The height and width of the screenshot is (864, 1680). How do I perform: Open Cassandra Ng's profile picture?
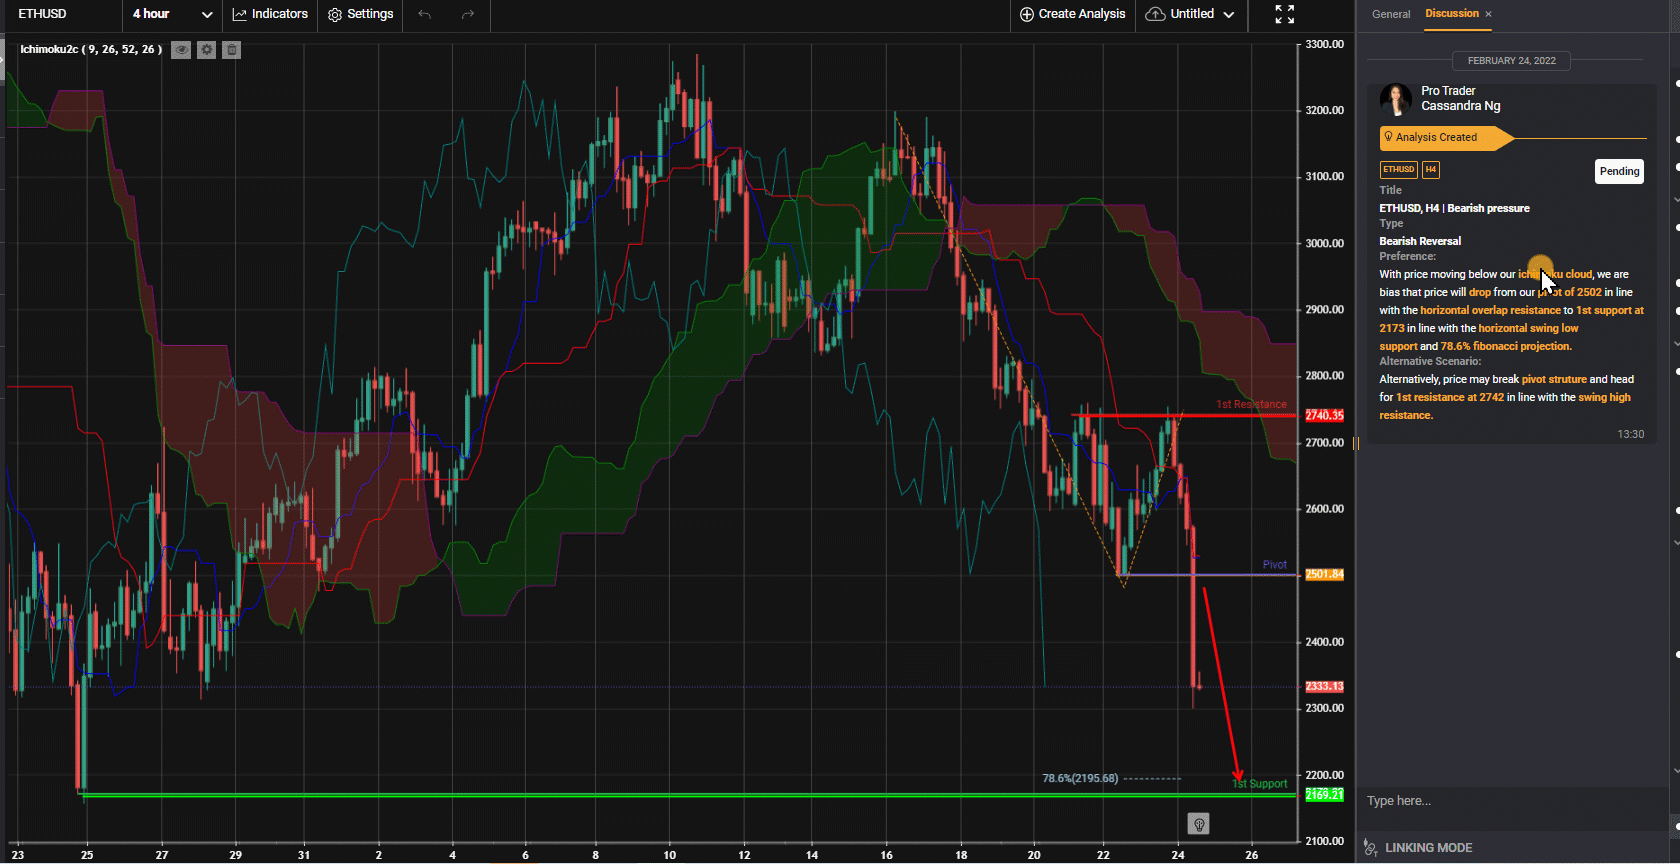coord(1396,99)
